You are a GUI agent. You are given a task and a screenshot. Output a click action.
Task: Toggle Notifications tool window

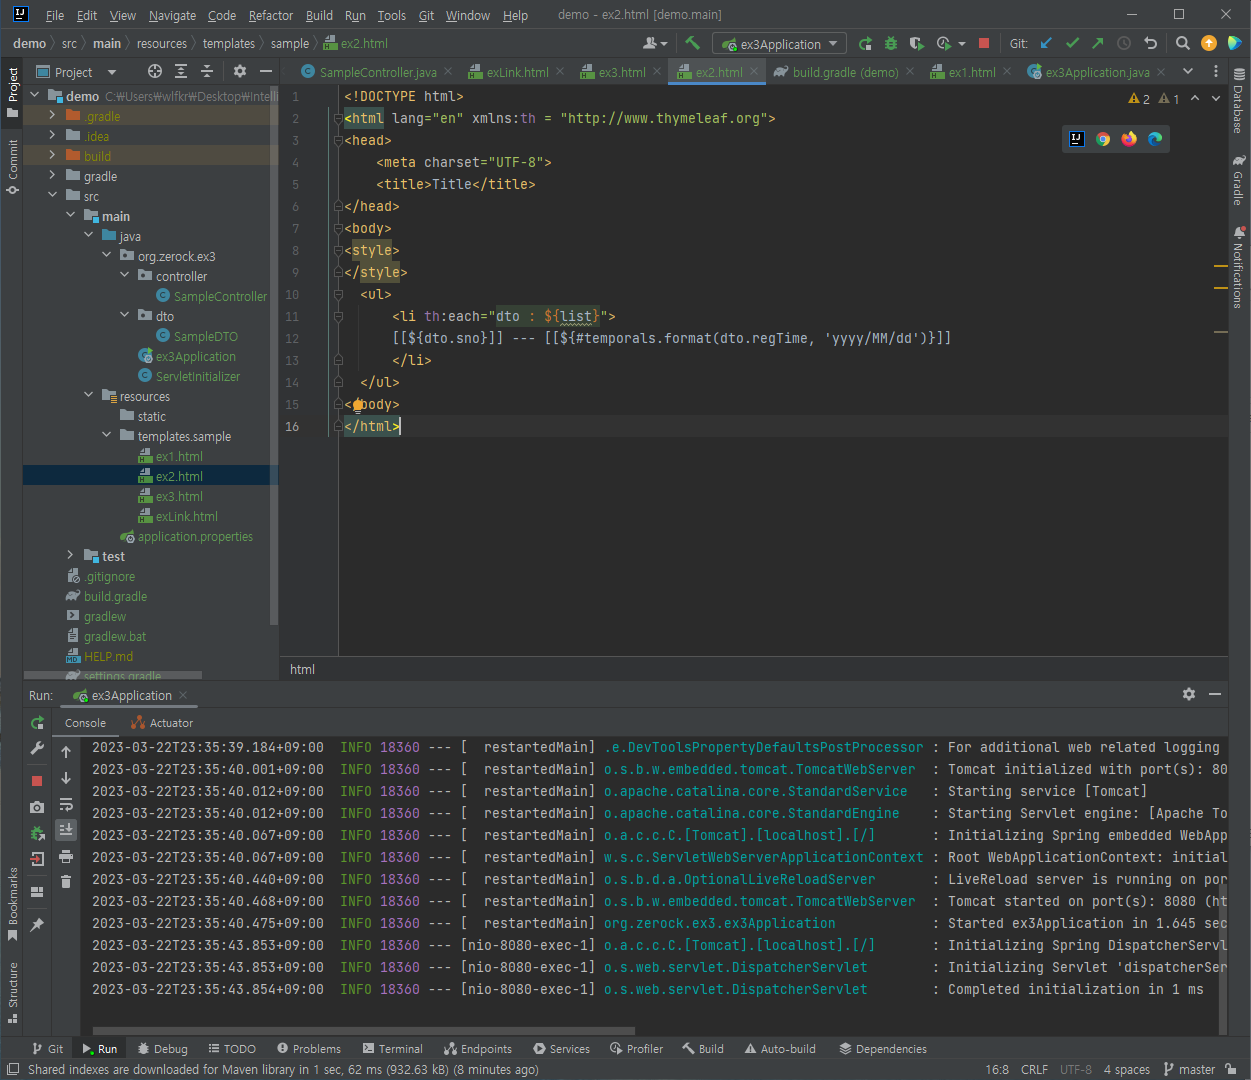(x=1239, y=268)
